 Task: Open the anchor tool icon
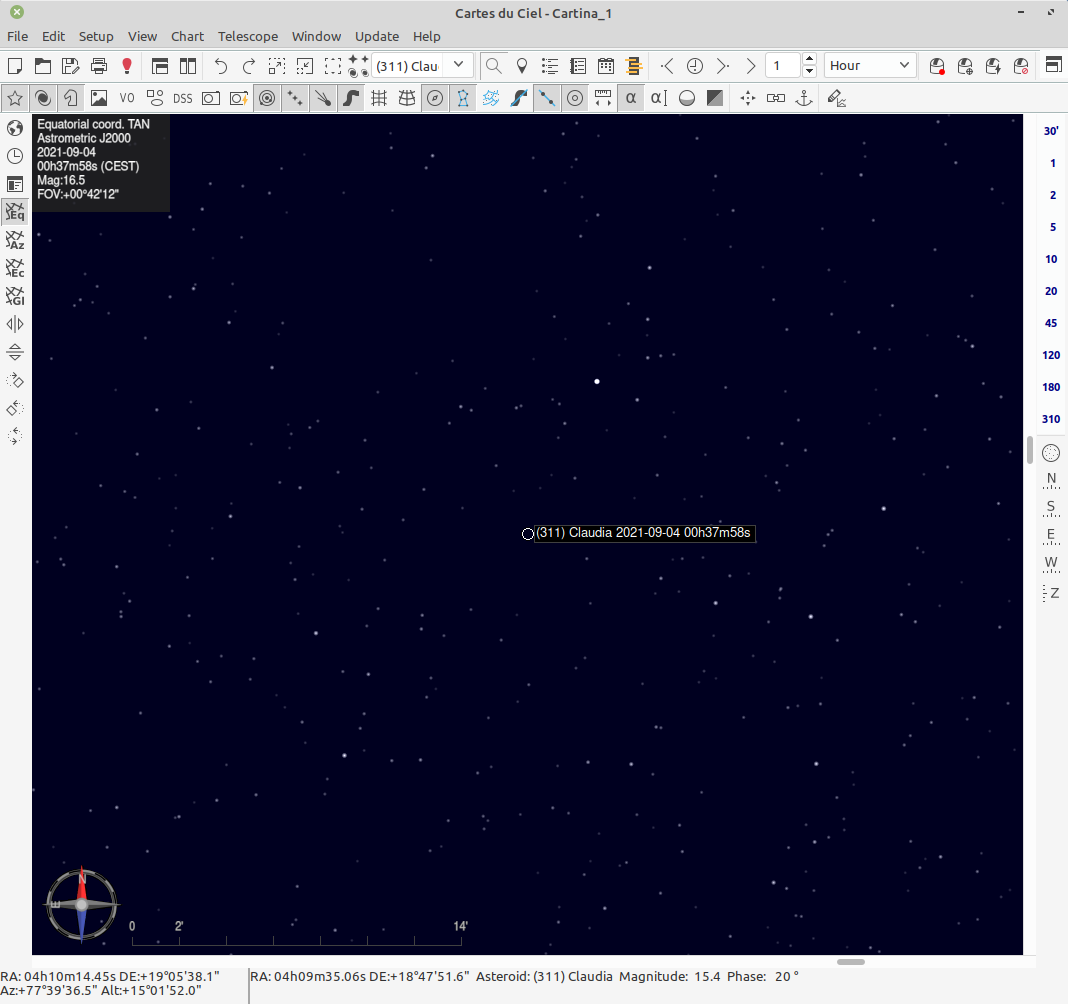tap(804, 99)
